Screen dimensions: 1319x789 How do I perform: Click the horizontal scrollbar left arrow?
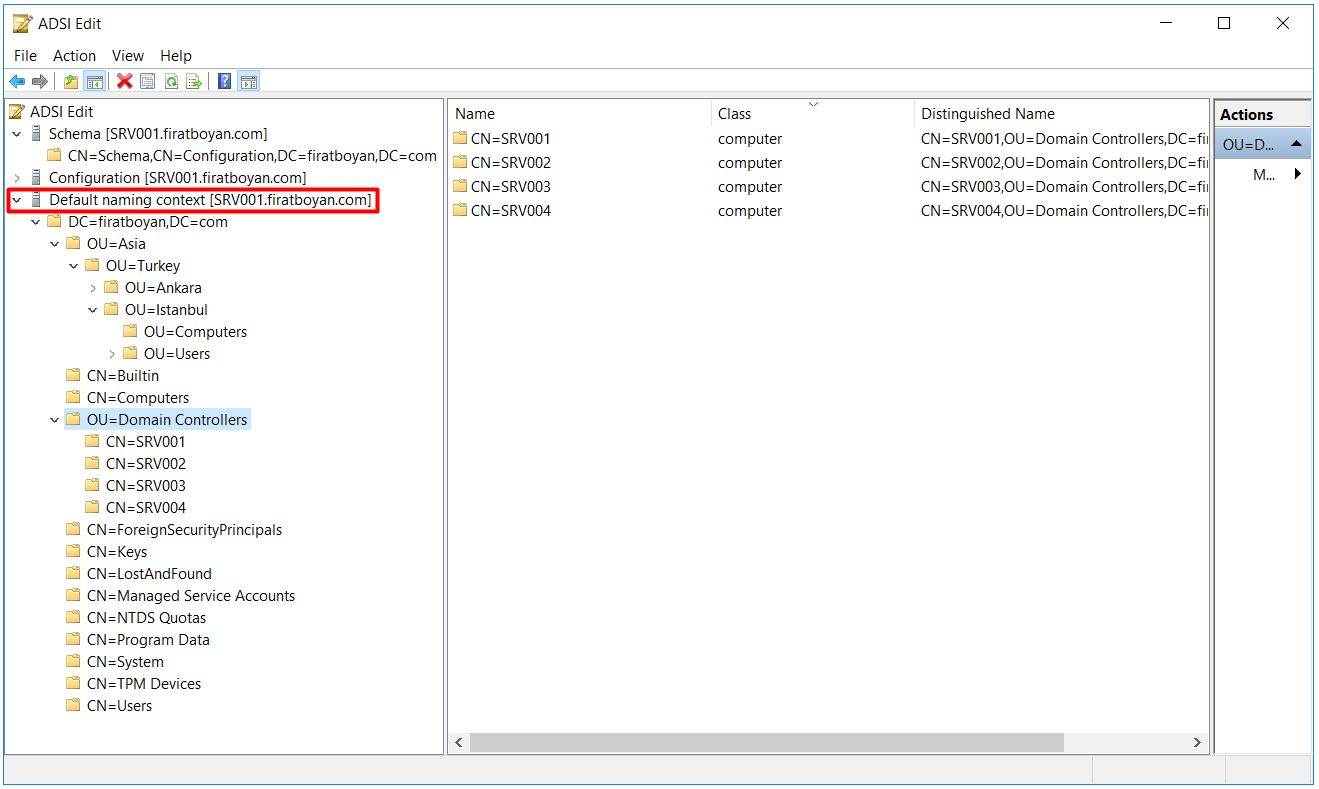point(459,743)
